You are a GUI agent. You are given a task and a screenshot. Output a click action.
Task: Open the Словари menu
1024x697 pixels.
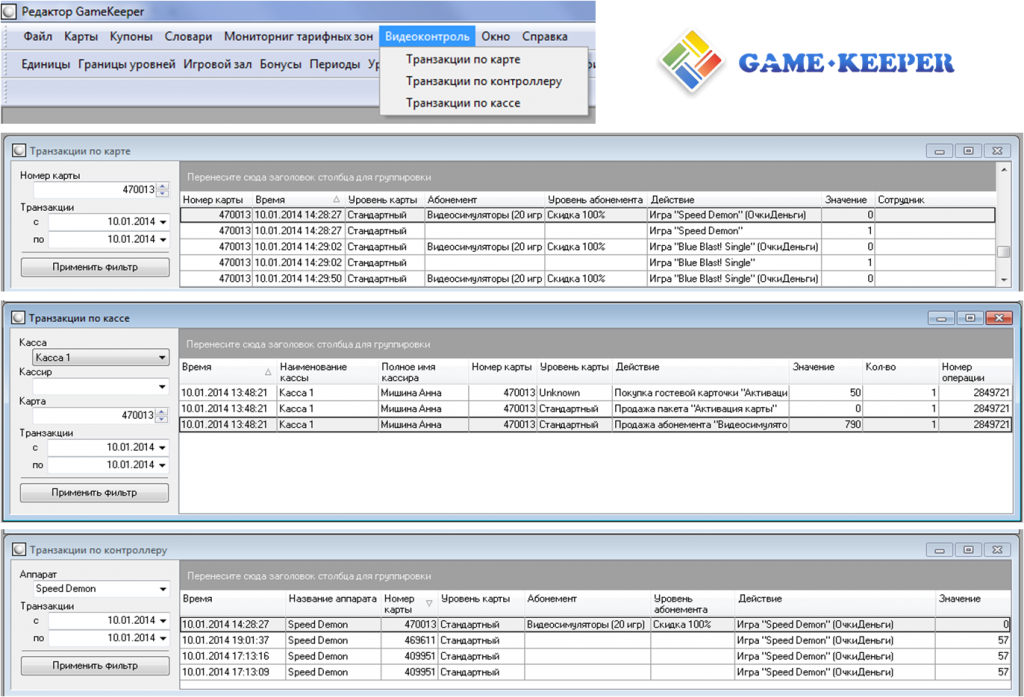click(x=188, y=37)
